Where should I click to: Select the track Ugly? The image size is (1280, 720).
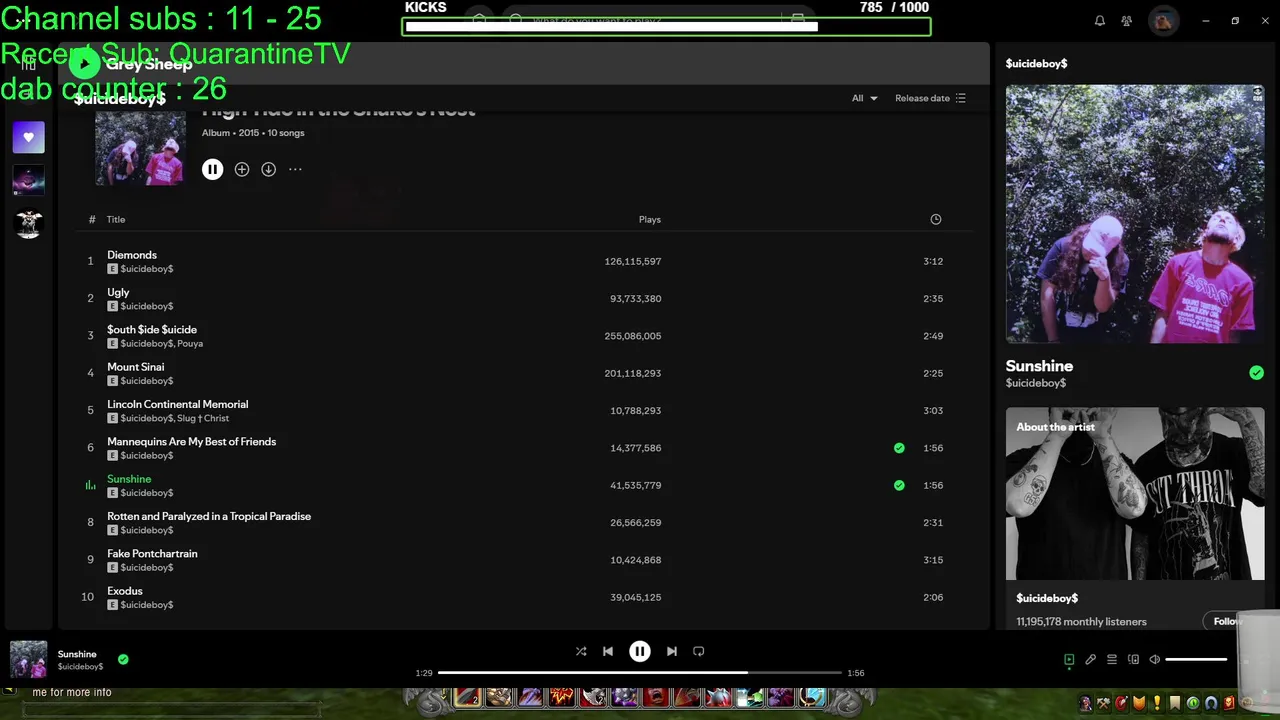pos(118,292)
